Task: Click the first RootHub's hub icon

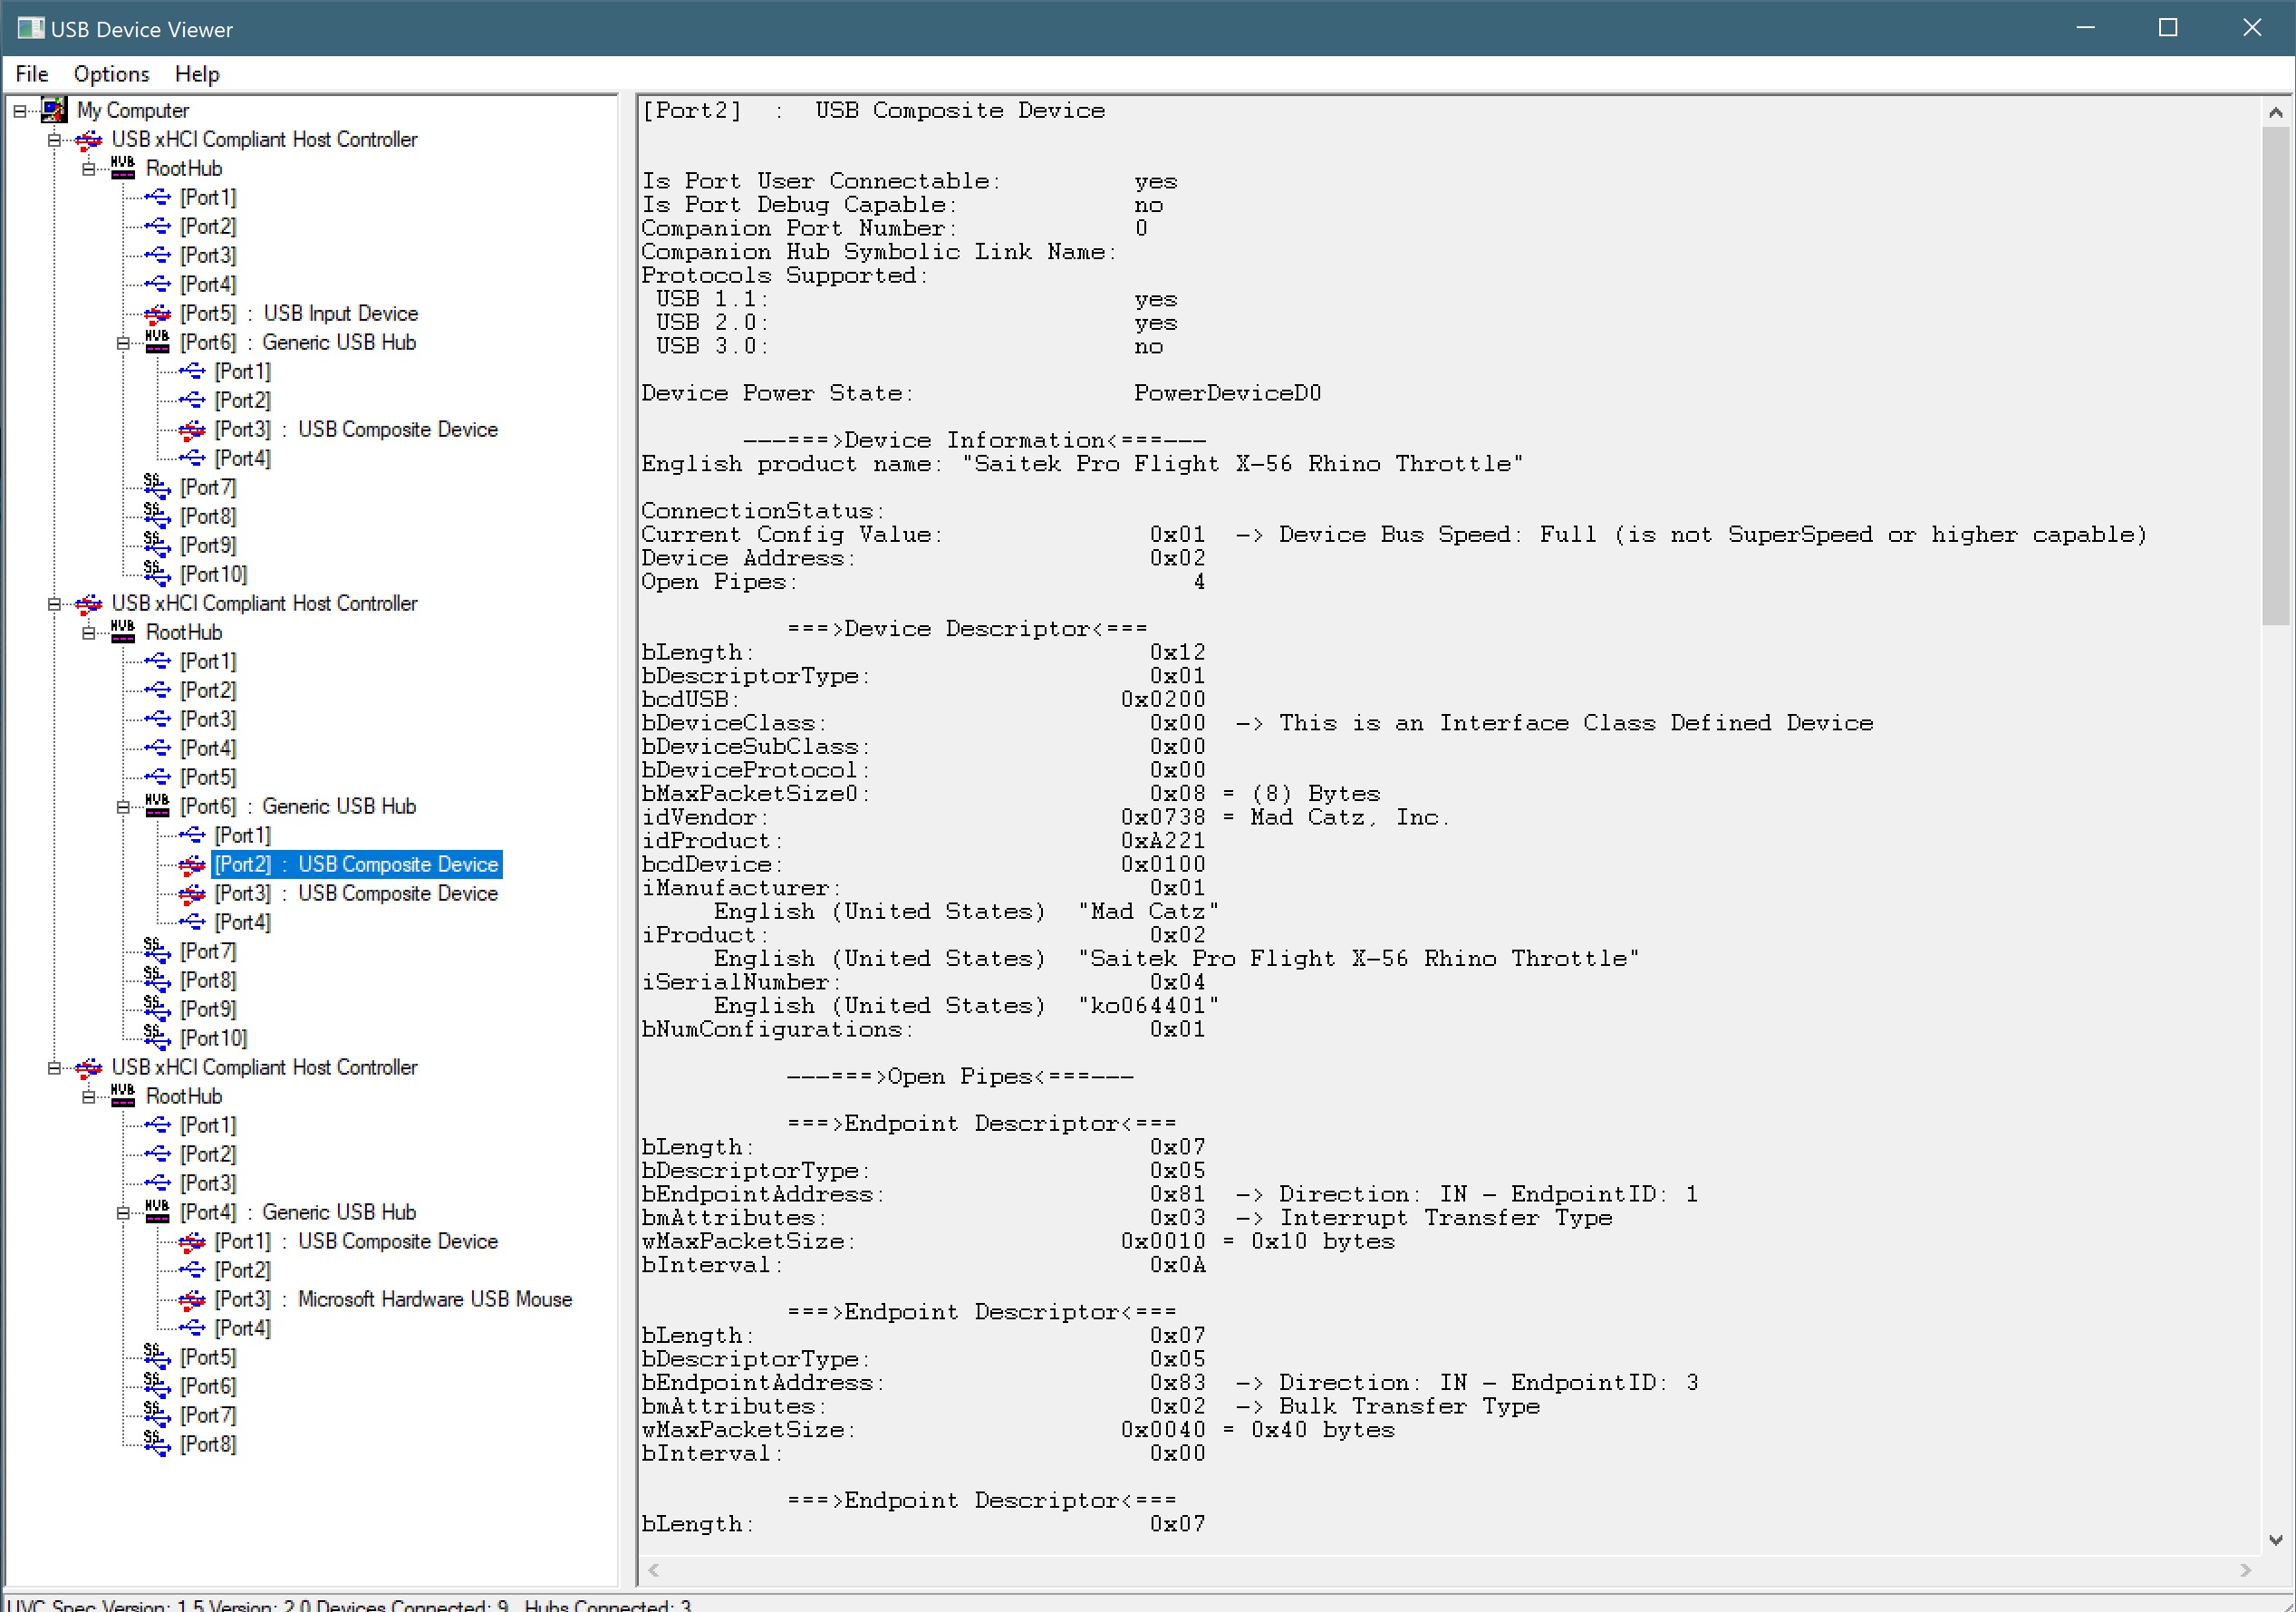Action: click(x=123, y=168)
